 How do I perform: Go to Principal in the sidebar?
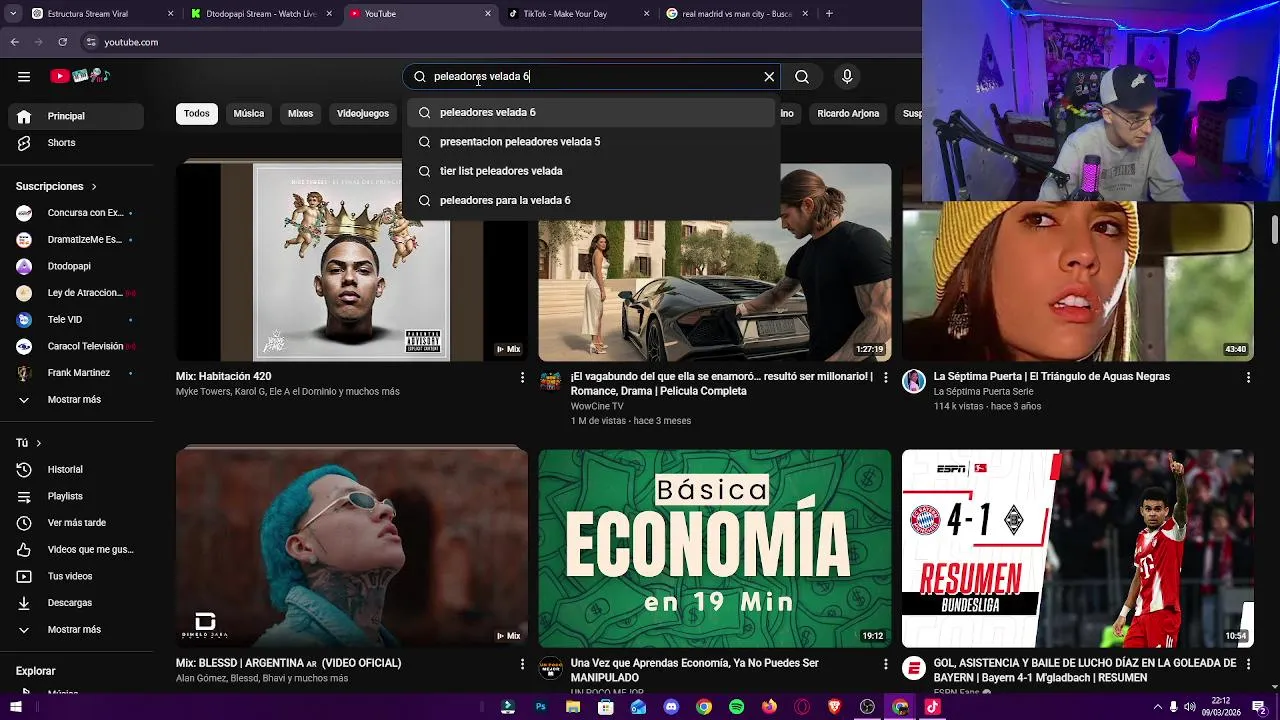[76, 116]
